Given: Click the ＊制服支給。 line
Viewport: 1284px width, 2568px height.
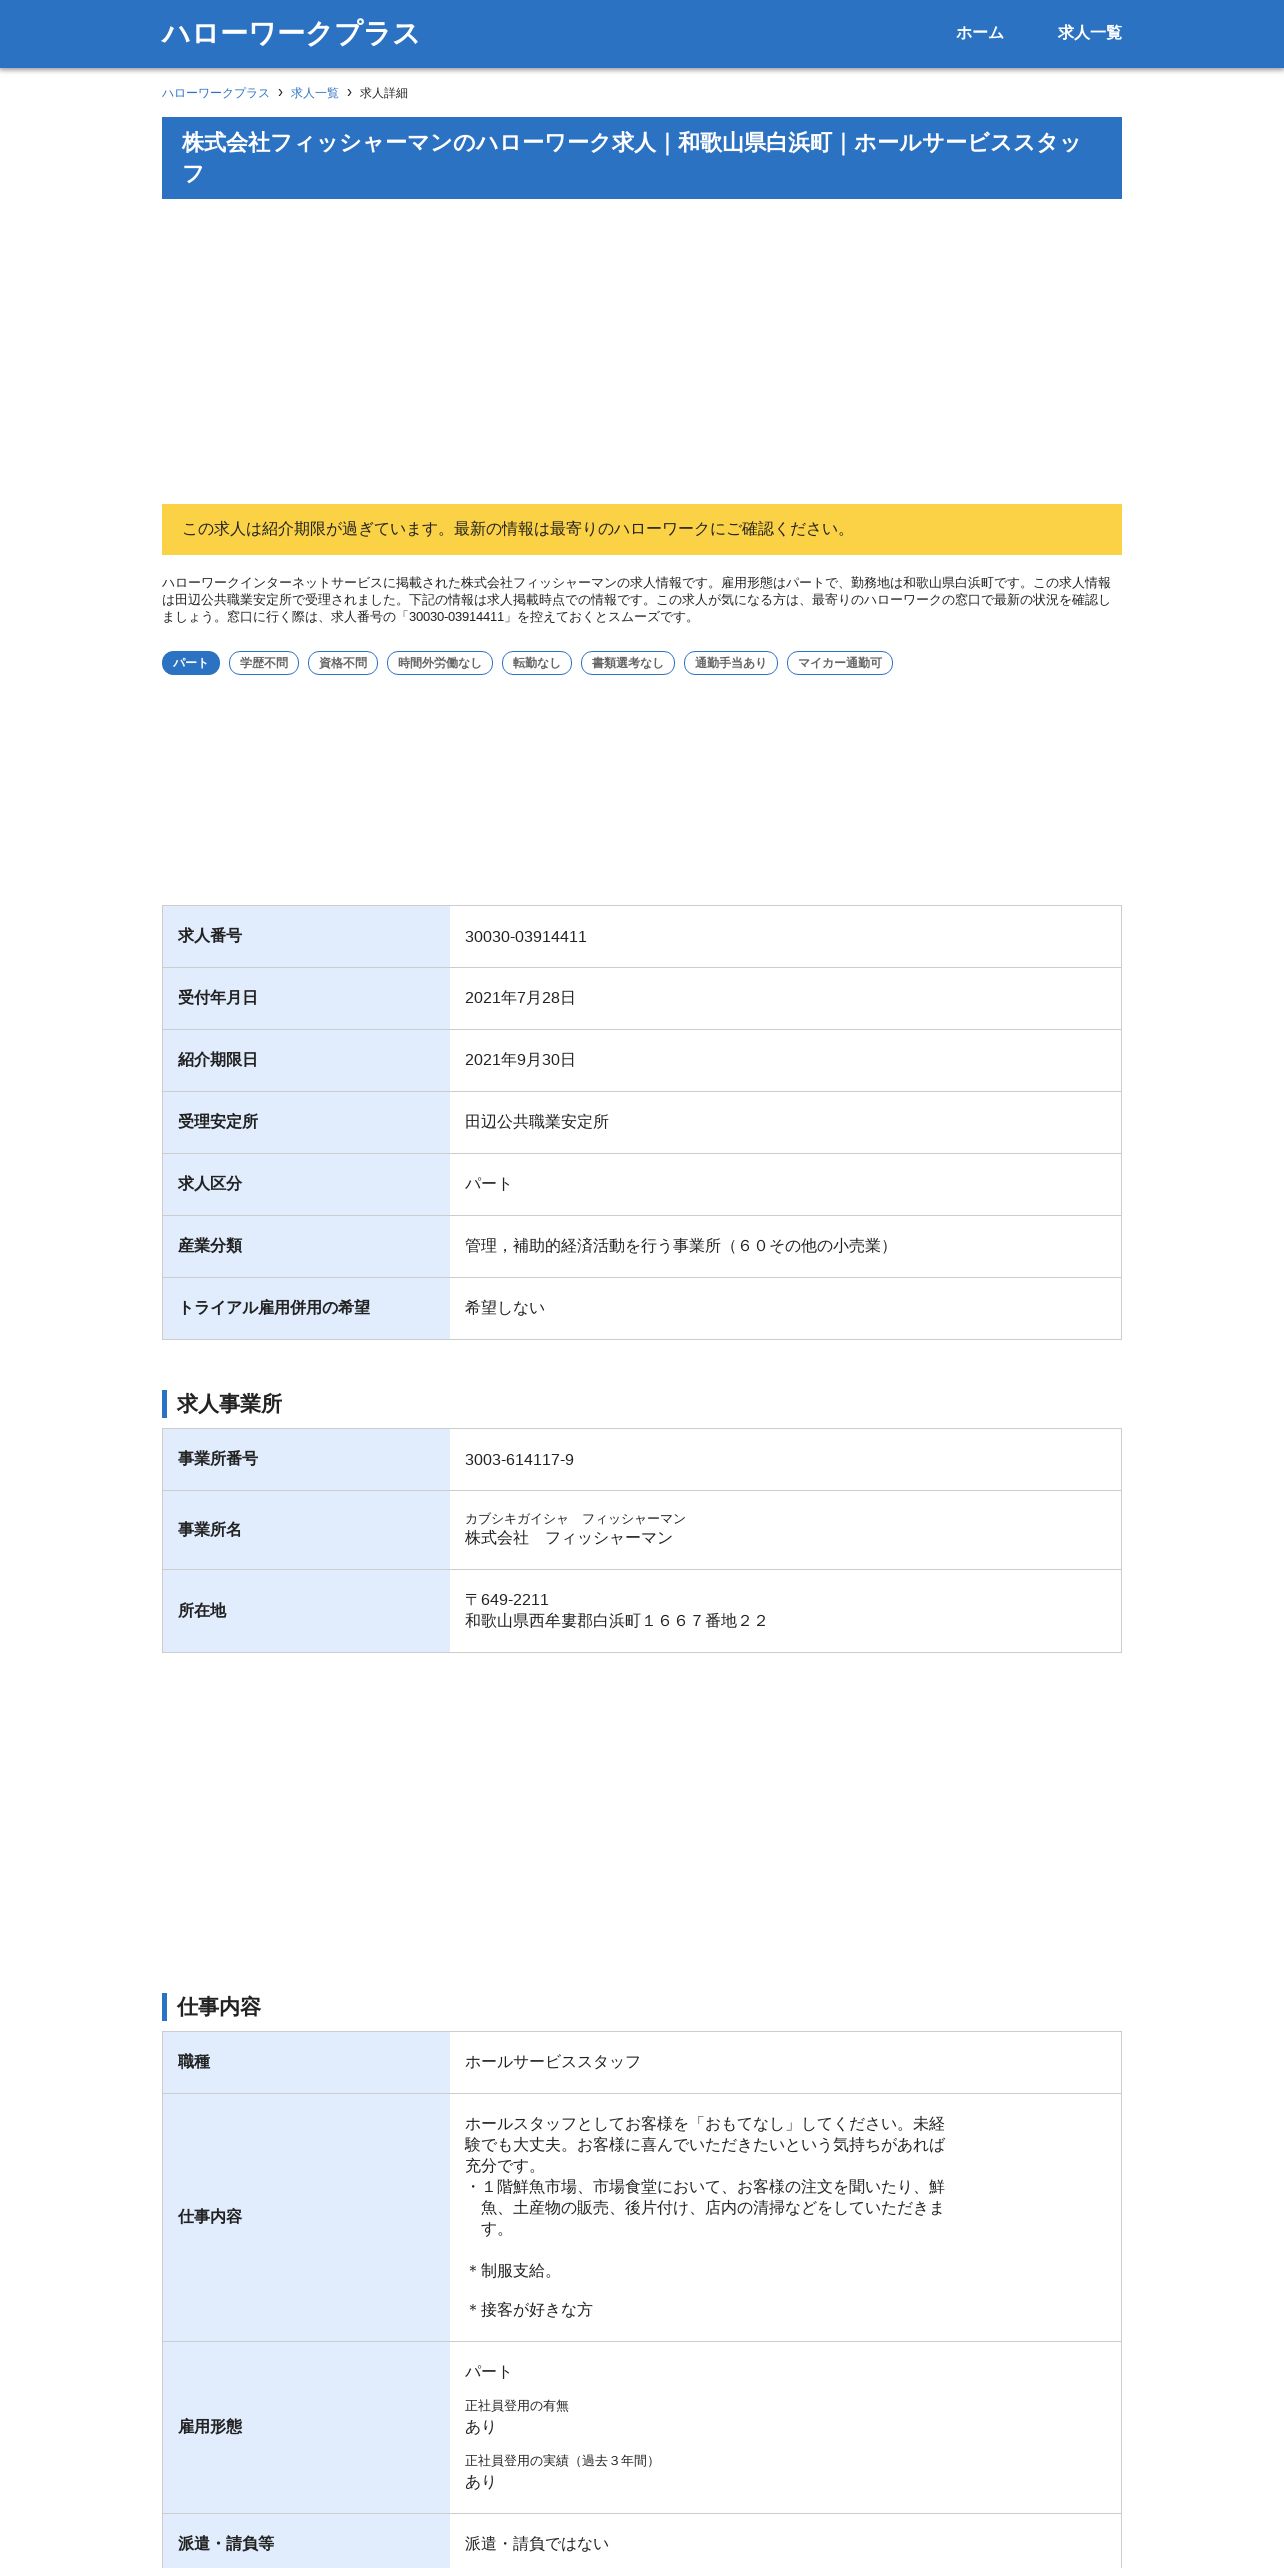Looking at the screenshot, I should pyautogui.click(x=512, y=2271).
